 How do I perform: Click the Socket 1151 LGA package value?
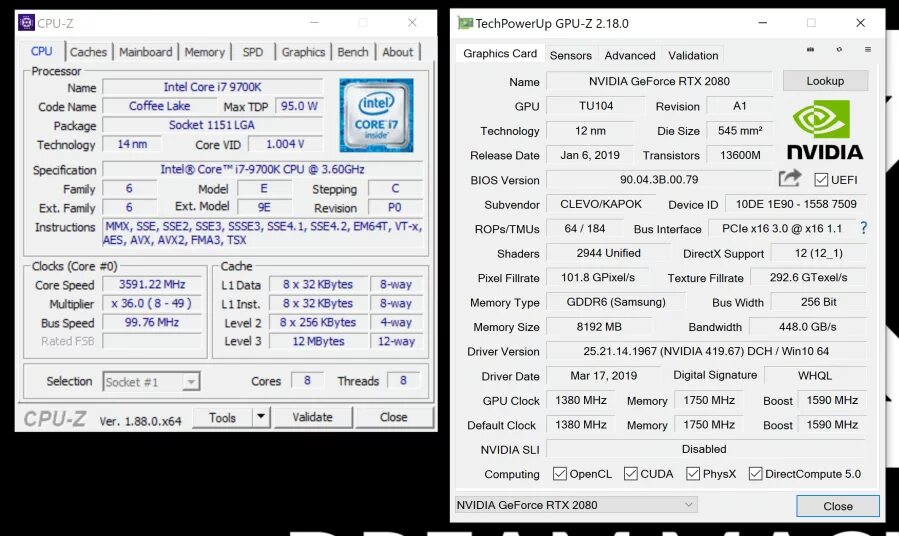tap(212, 125)
